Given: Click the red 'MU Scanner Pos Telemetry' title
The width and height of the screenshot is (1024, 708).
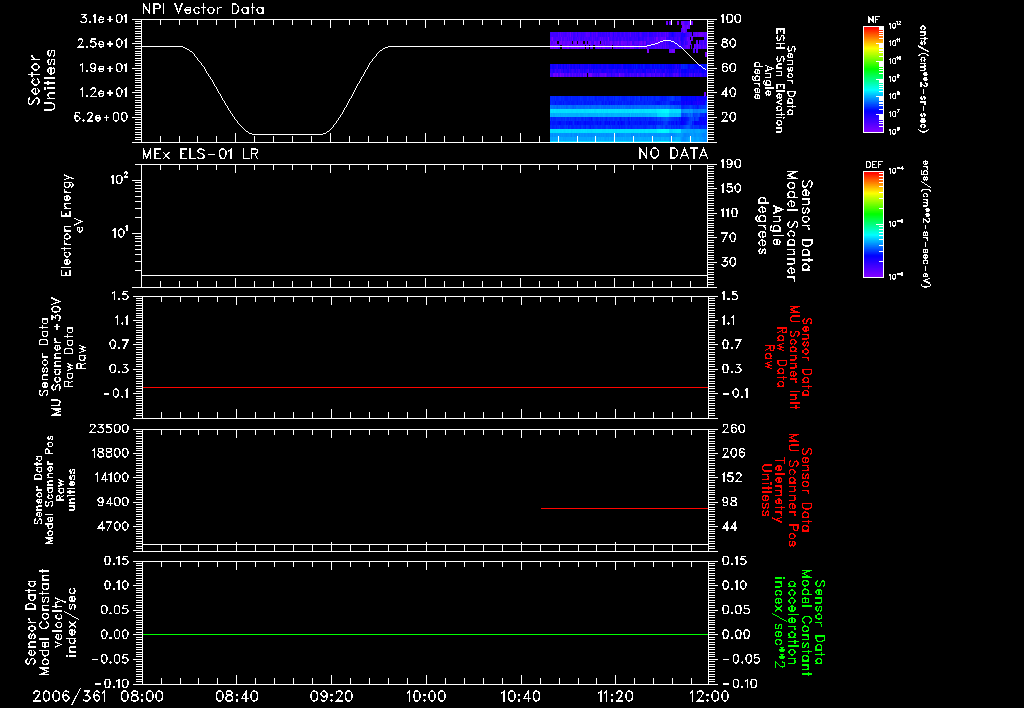Looking at the screenshot, I should 786,490.
